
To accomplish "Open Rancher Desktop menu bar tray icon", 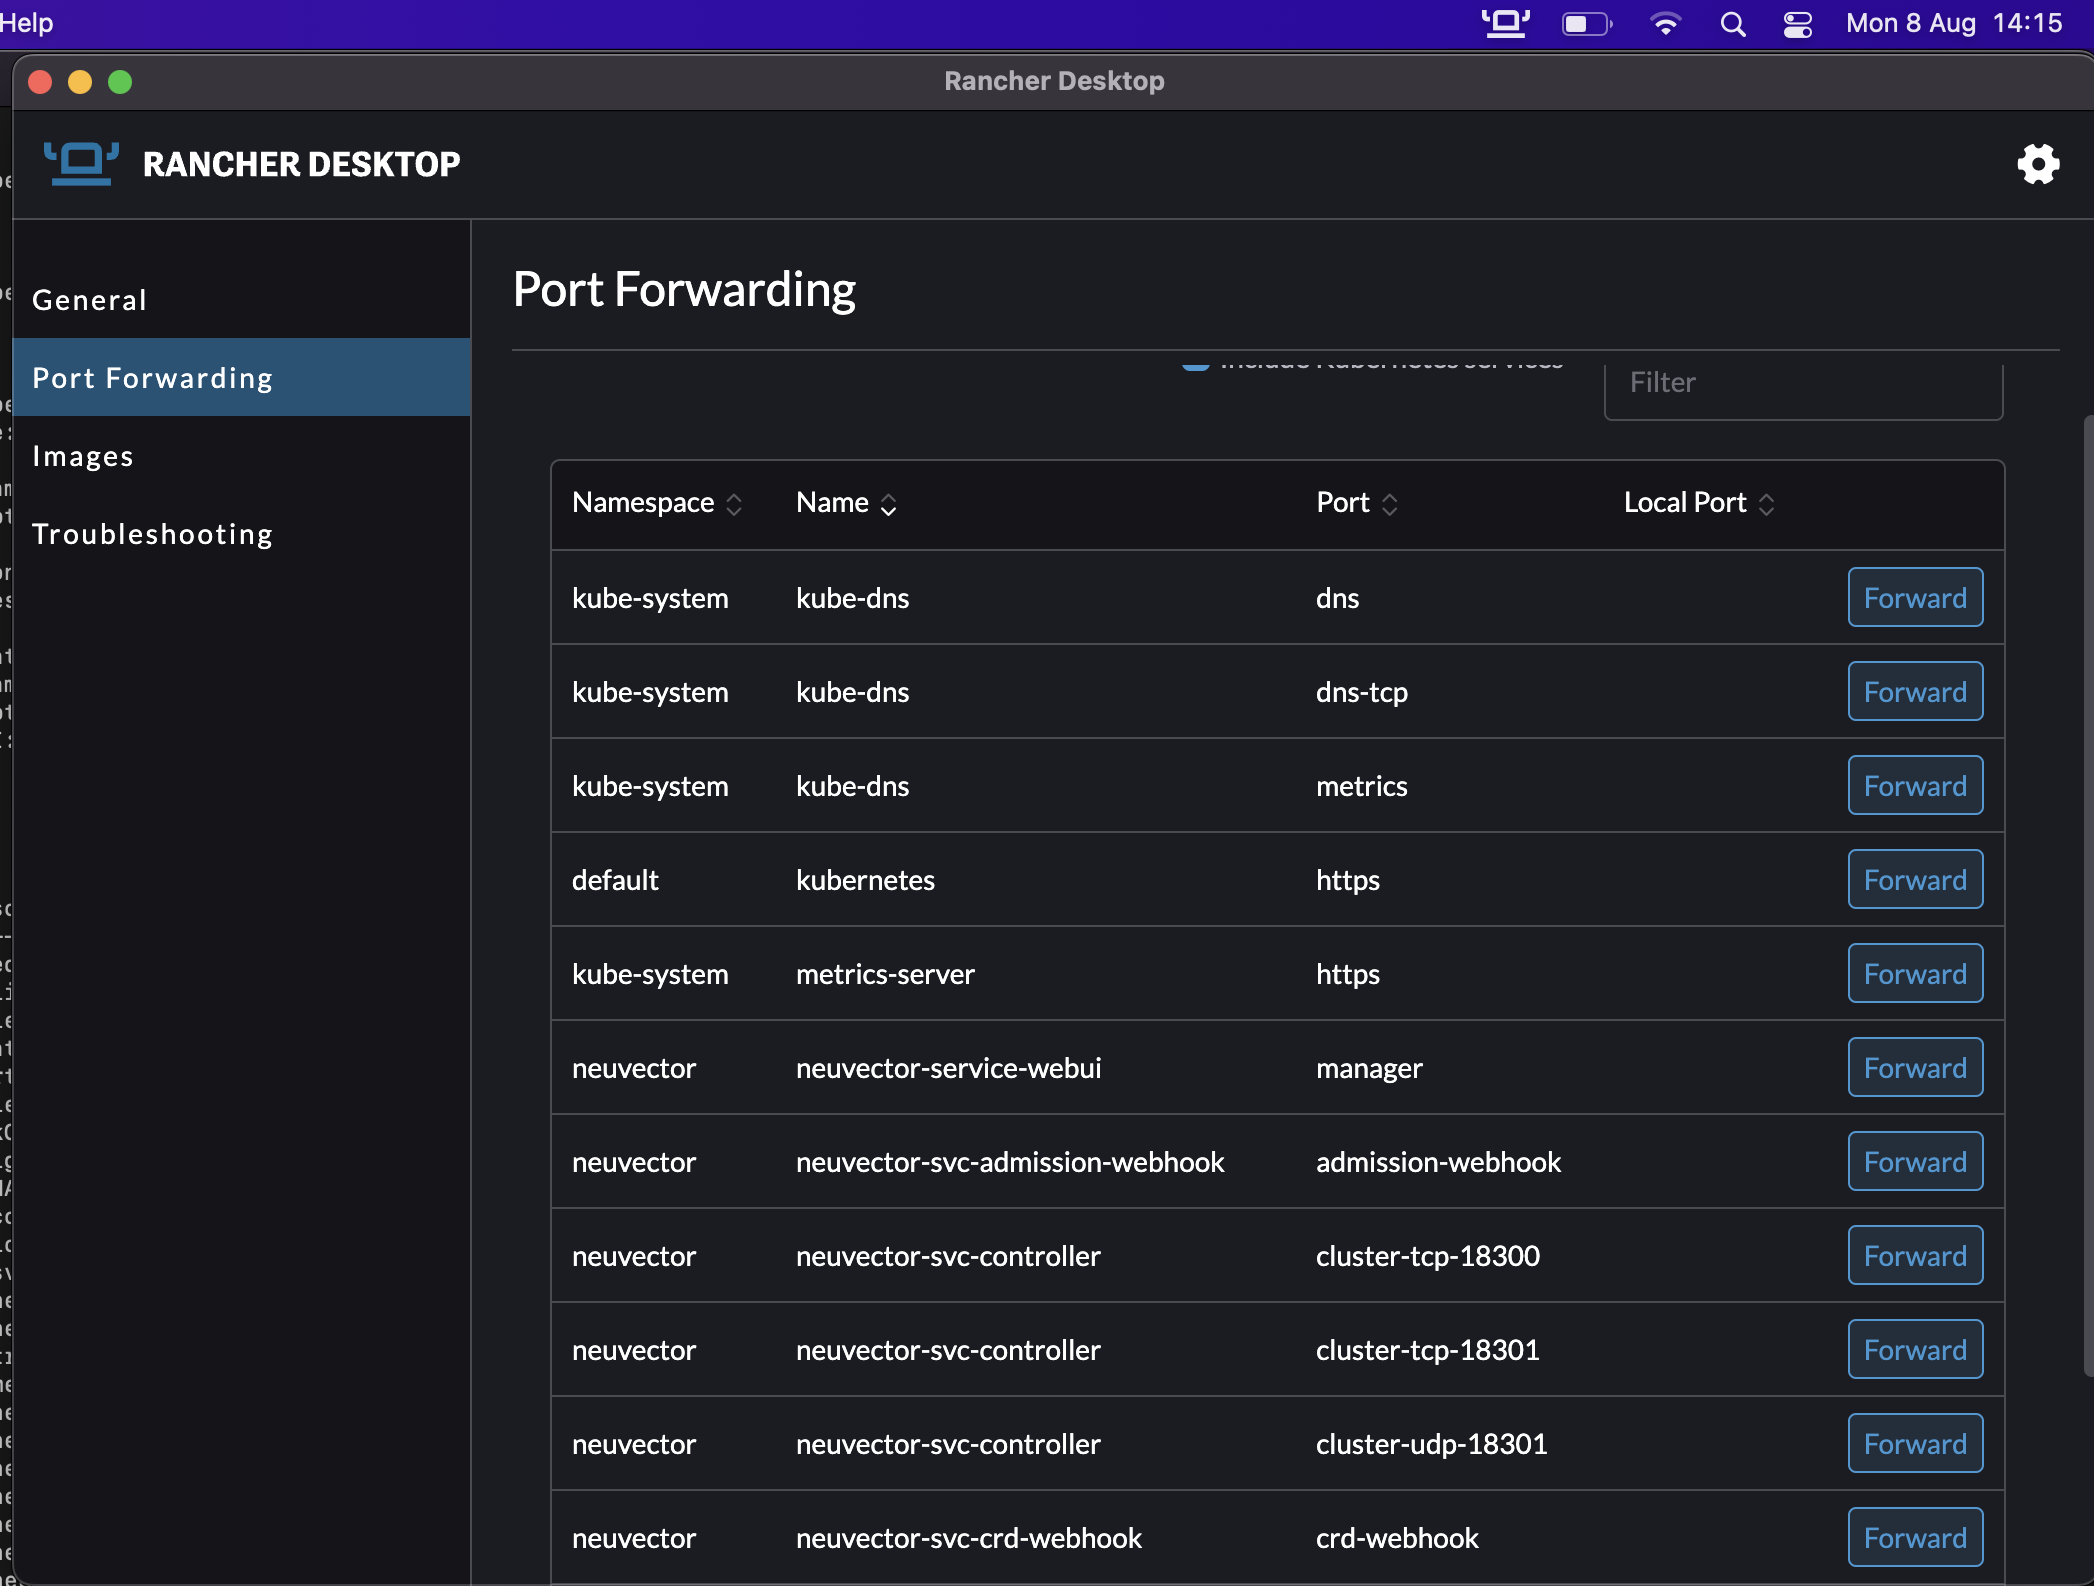I will (1505, 23).
